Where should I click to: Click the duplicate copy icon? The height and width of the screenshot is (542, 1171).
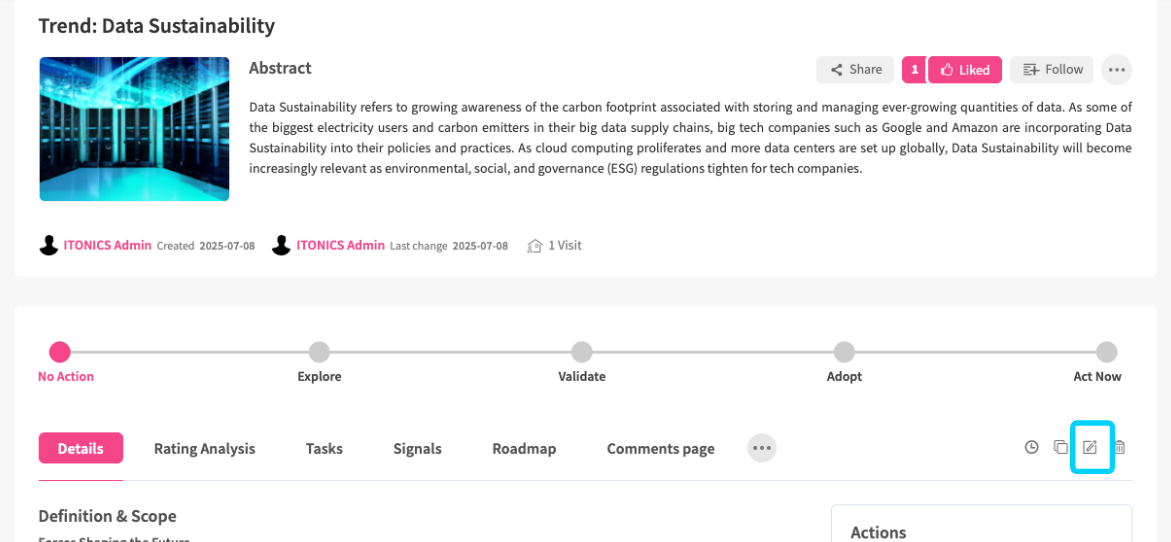(x=1061, y=447)
